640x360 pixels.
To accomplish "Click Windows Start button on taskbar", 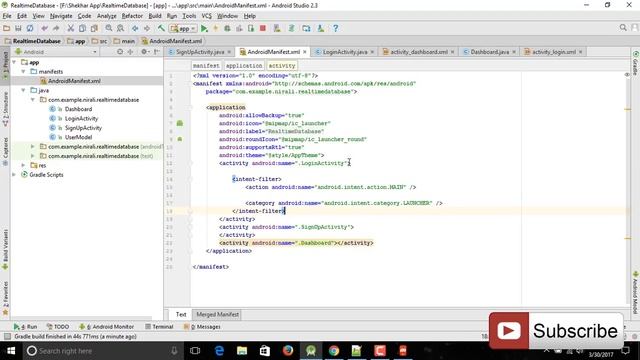I will click(x=11, y=351).
